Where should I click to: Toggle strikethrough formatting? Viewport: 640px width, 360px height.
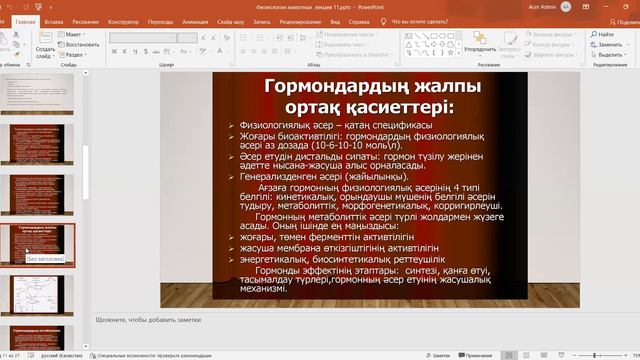[156, 51]
